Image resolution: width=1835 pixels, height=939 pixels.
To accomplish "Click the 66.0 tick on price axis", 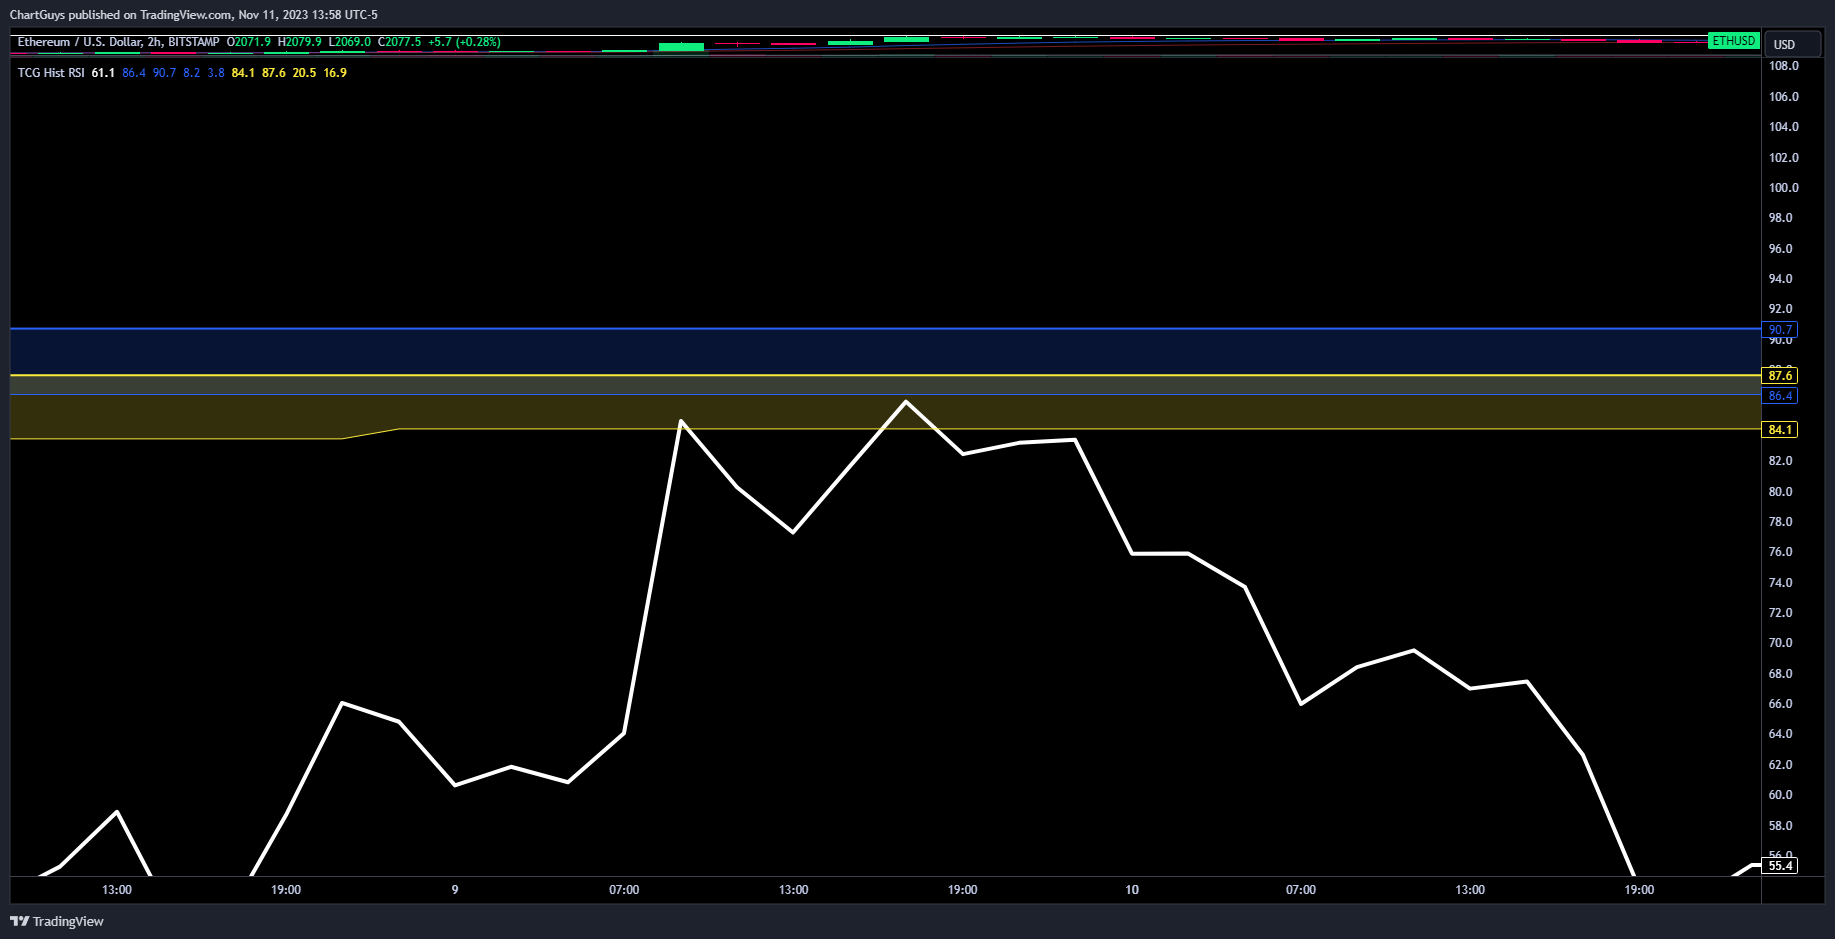I will pyautogui.click(x=1780, y=704).
